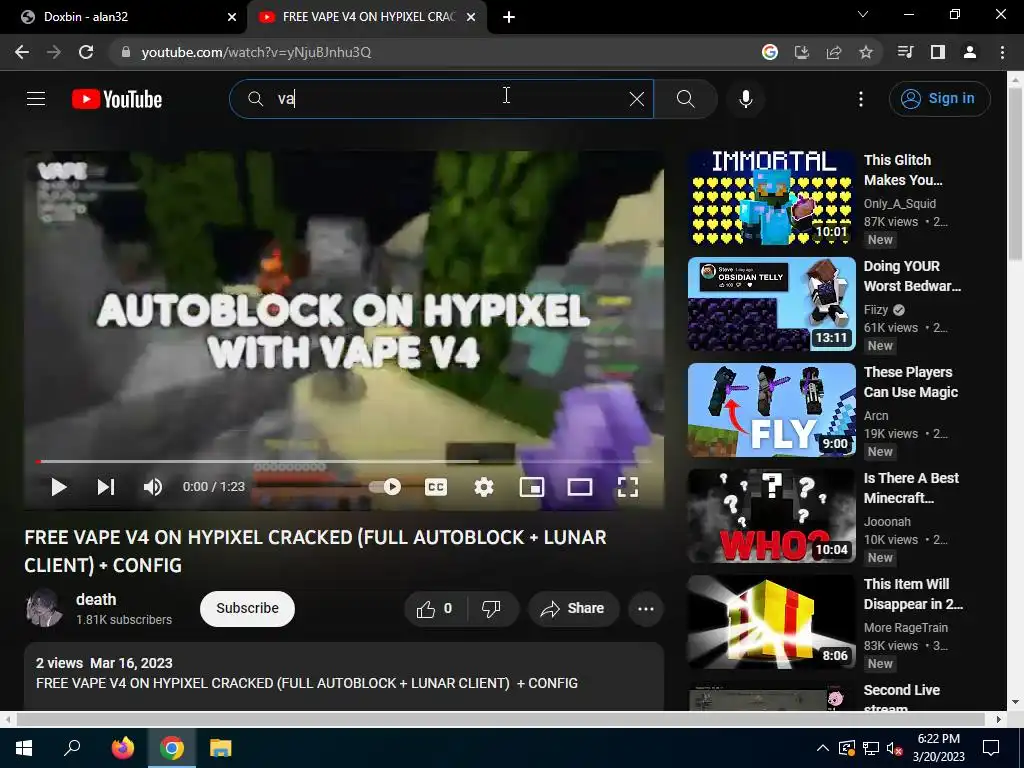Image resolution: width=1024 pixels, height=768 pixels.
Task: Show hidden system tray icons
Action: point(823,748)
